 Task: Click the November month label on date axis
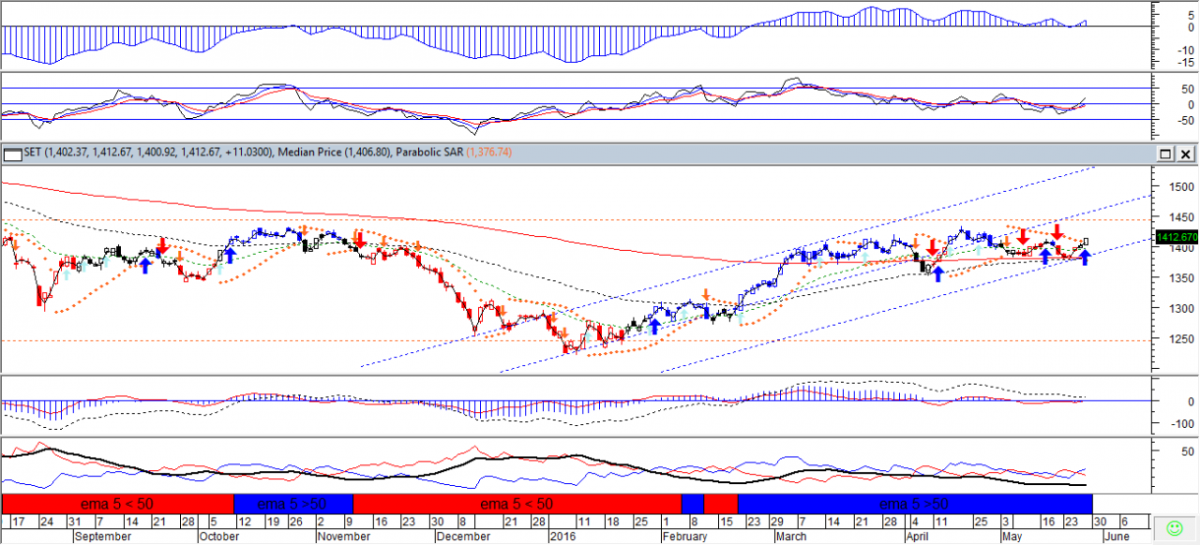point(343,536)
